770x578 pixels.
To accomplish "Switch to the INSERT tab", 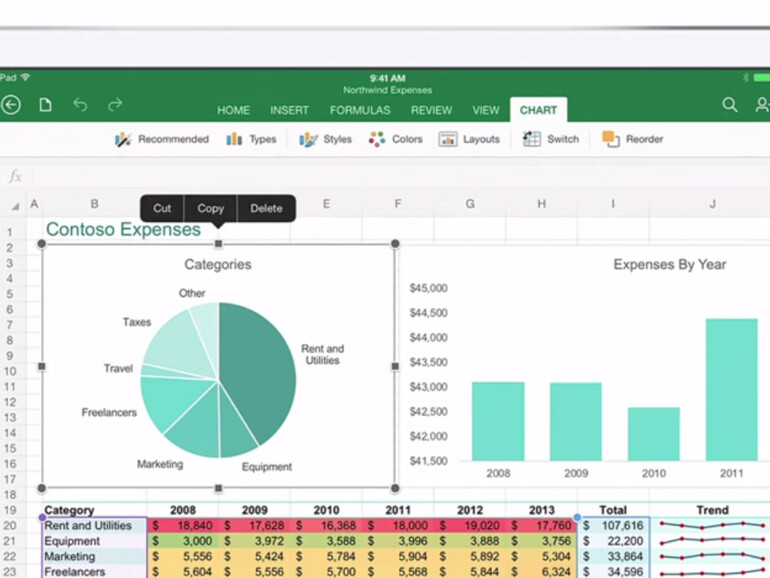I will click(x=289, y=110).
